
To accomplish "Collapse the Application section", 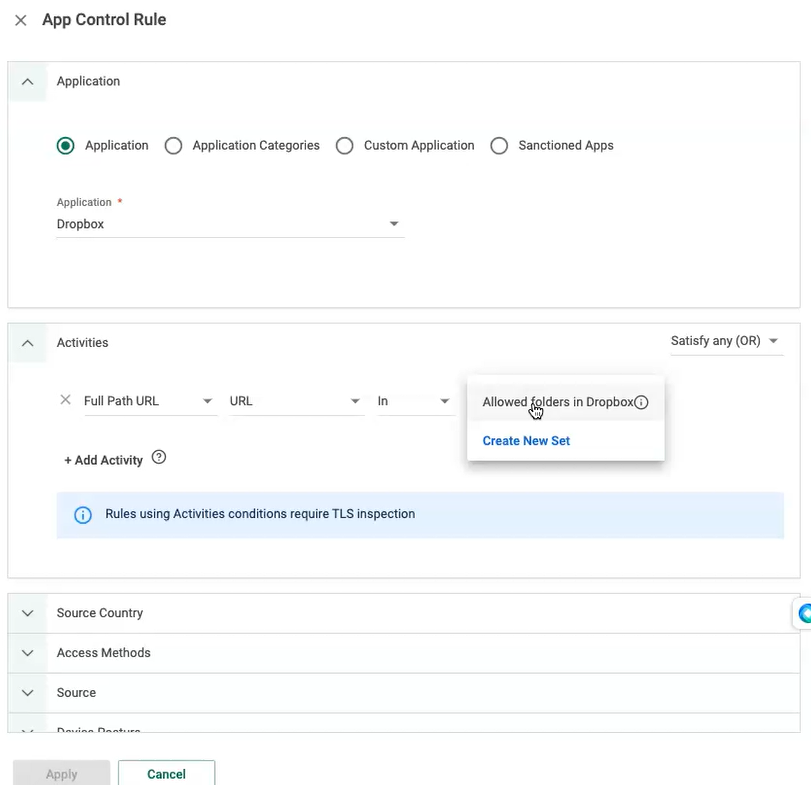I will (27, 81).
